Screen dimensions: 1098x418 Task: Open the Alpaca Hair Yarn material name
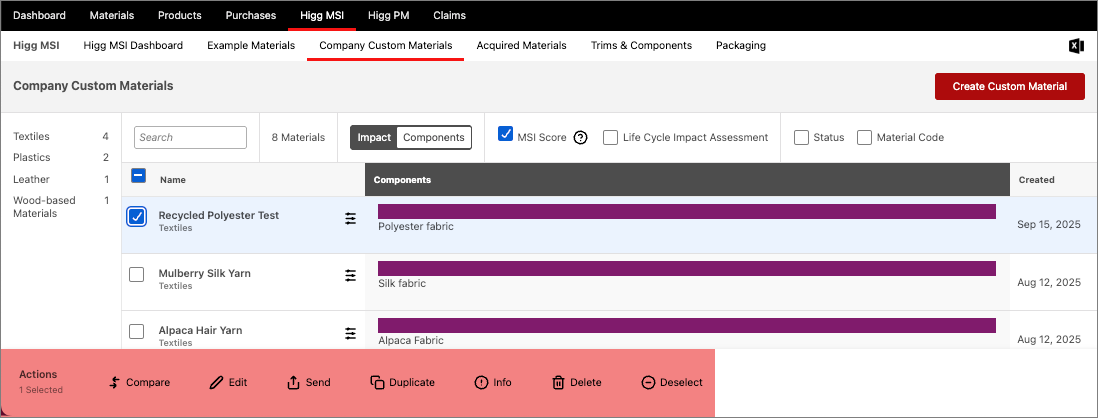[x=200, y=330]
